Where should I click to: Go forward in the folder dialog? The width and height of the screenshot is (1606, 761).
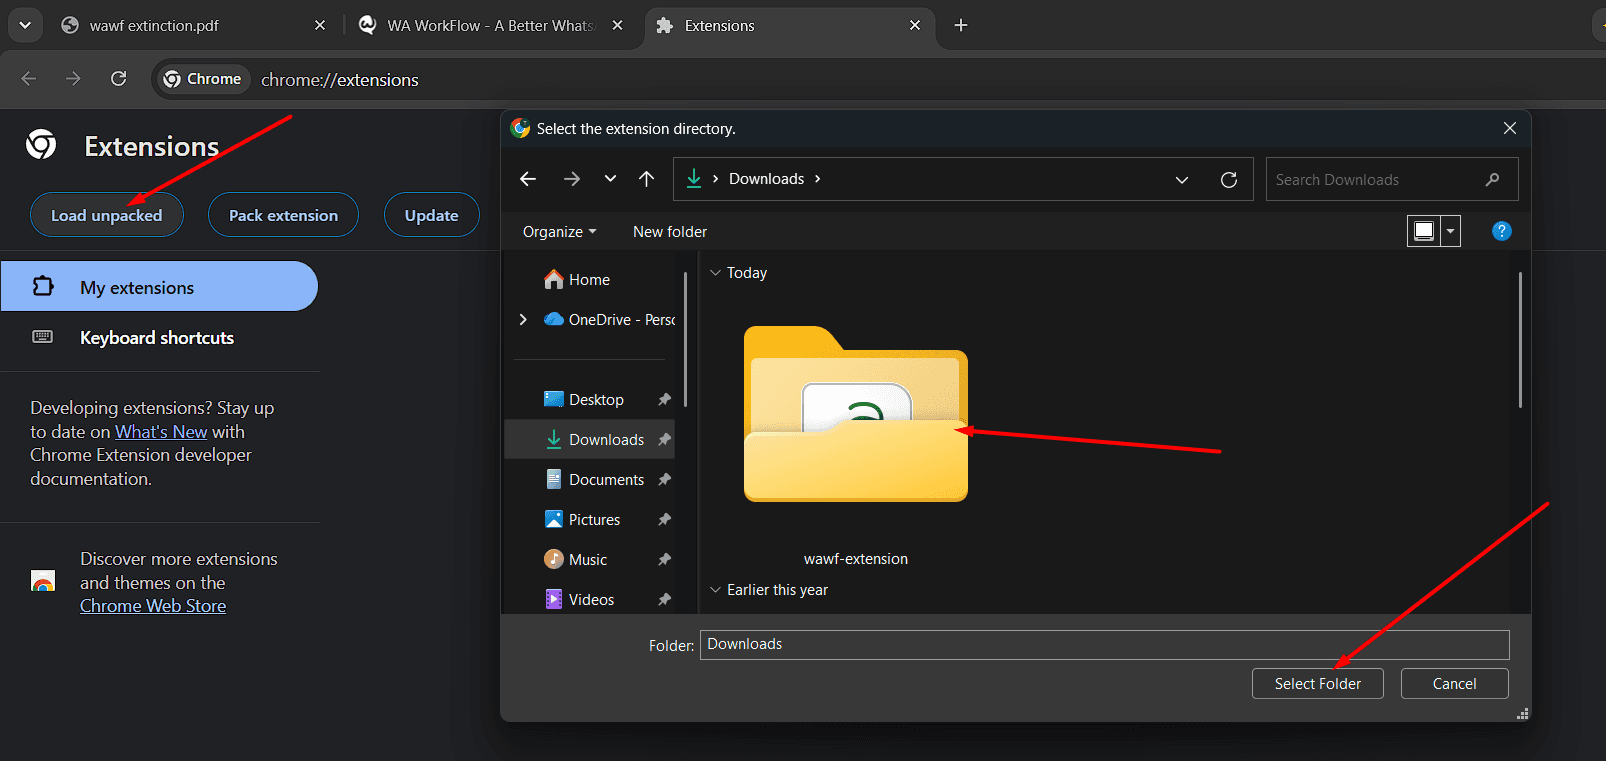point(572,179)
